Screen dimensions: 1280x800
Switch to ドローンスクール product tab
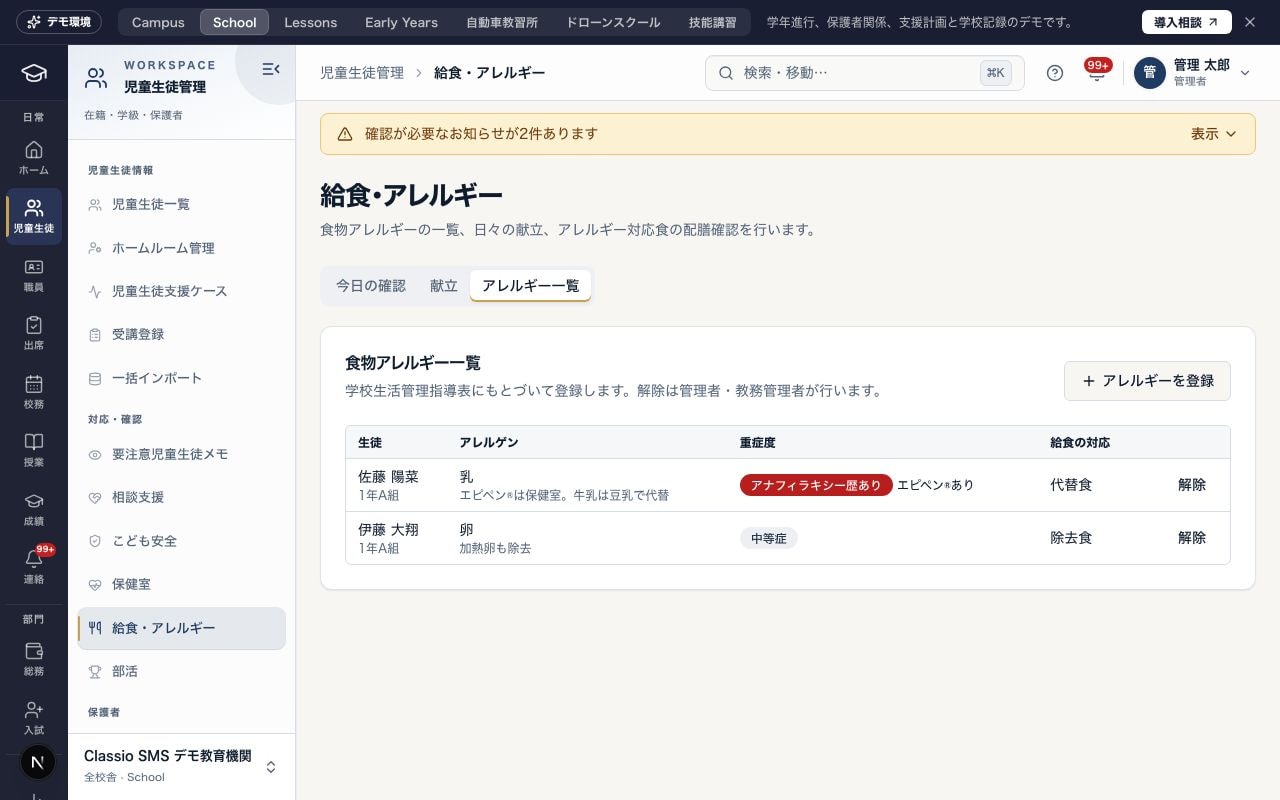click(613, 22)
